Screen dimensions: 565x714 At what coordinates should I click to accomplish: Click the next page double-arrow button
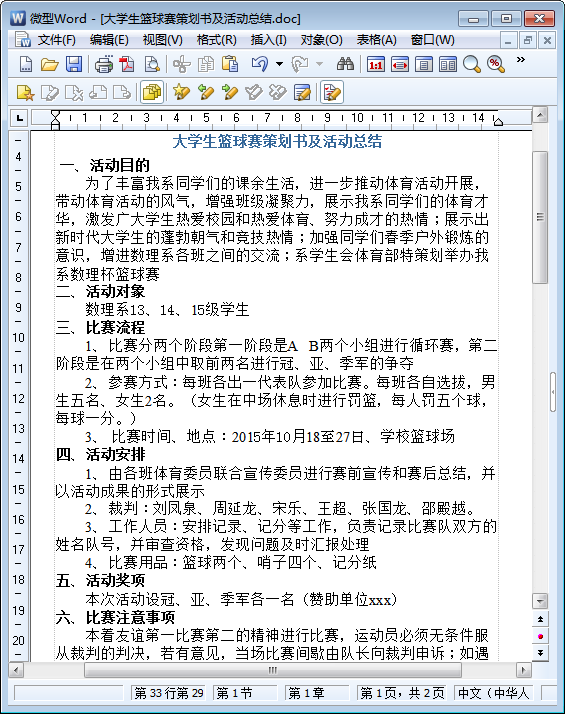(540, 653)
